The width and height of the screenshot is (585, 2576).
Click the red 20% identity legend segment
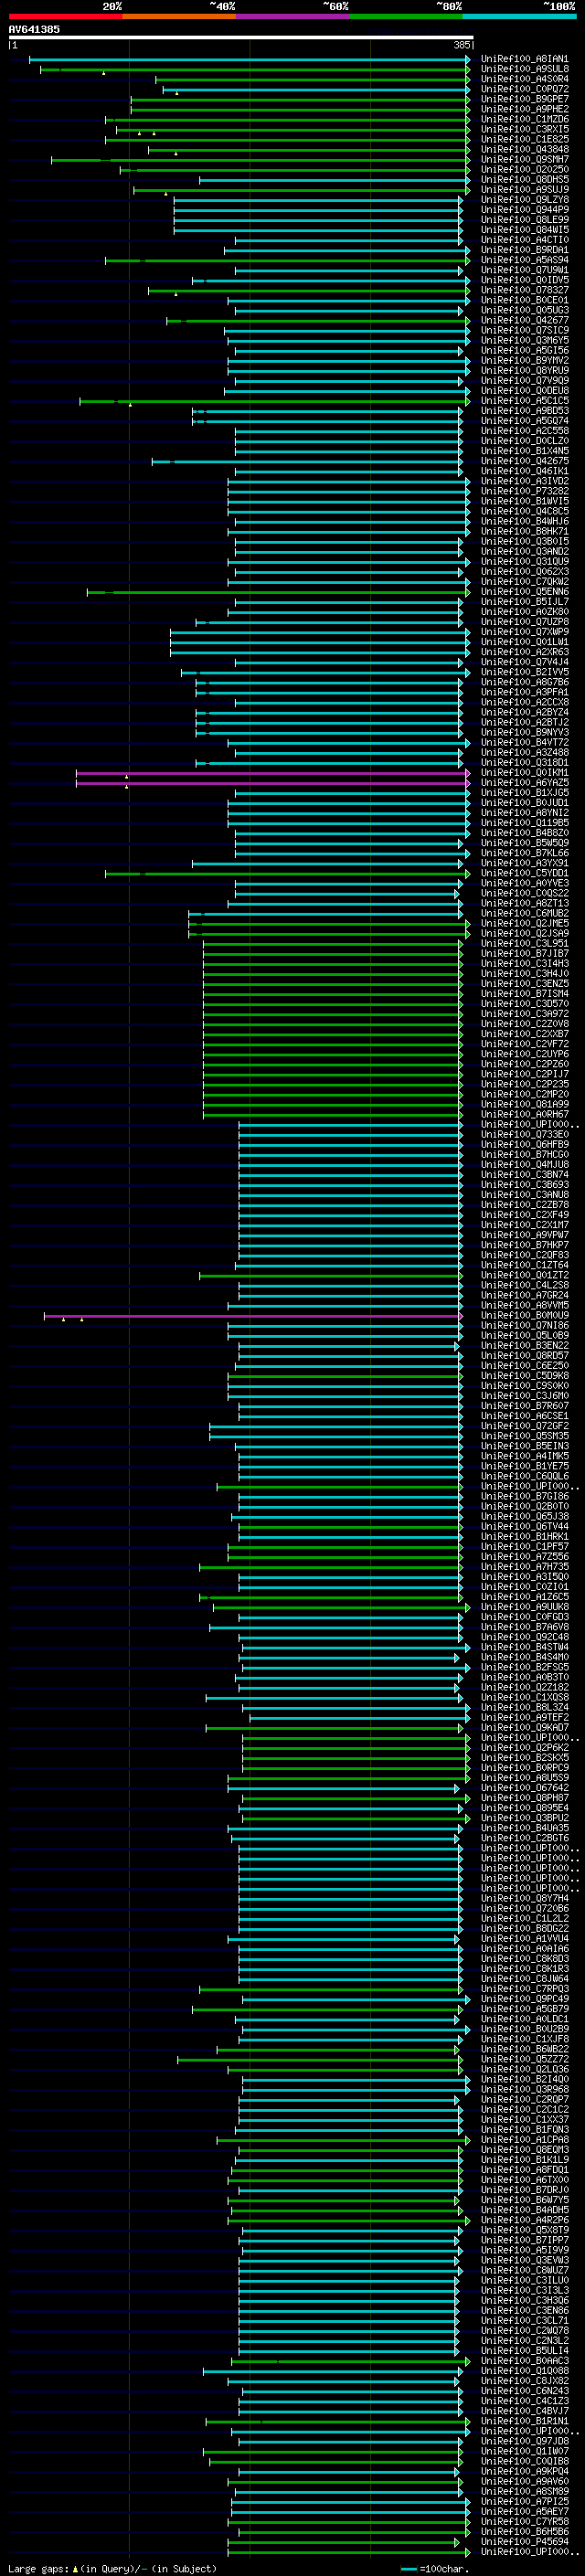[66, 16]
